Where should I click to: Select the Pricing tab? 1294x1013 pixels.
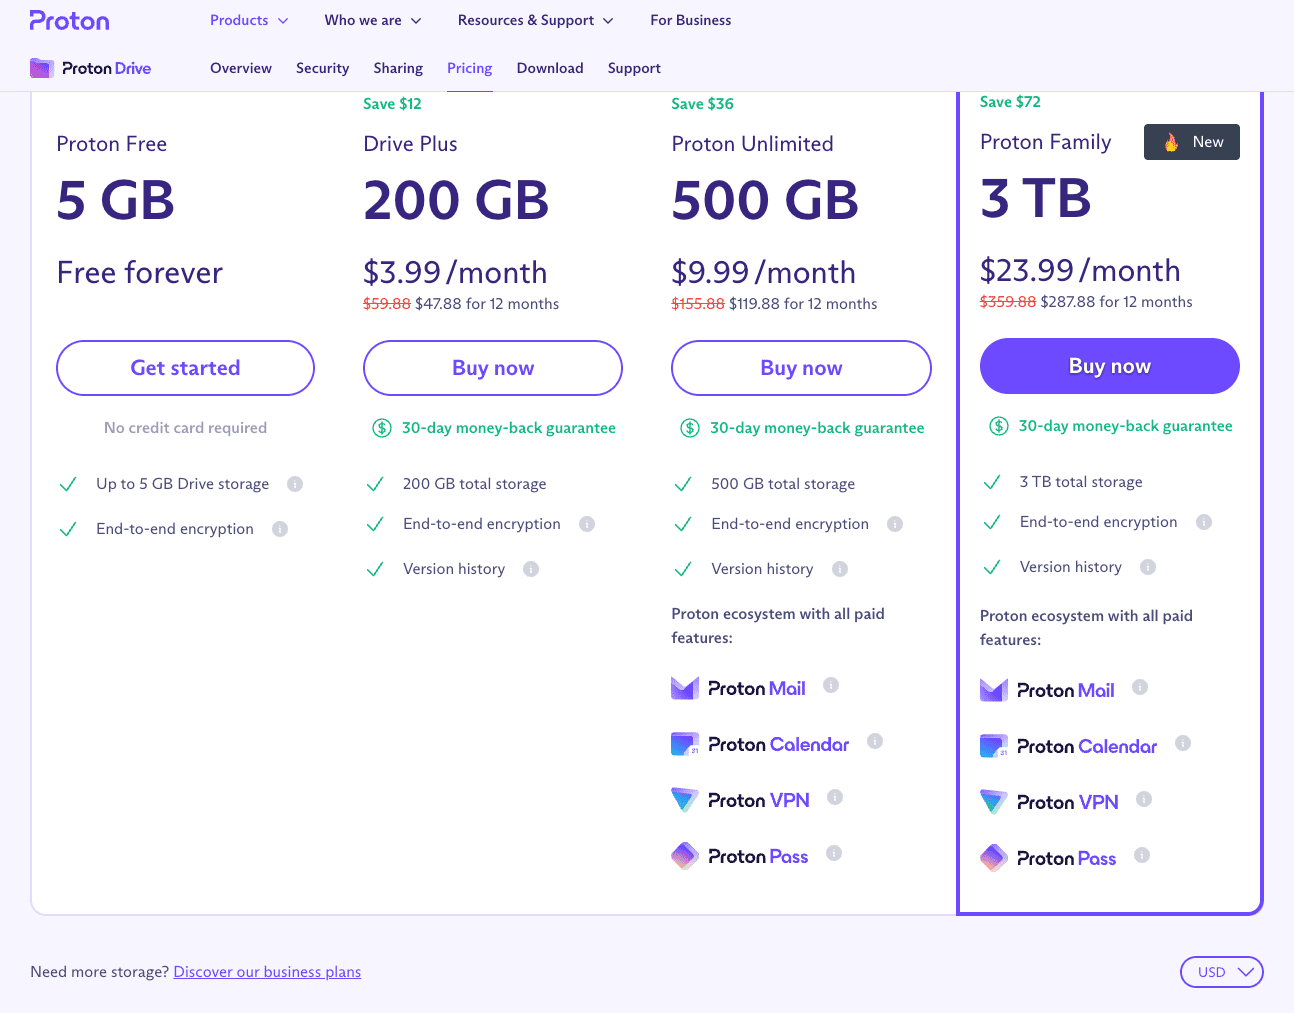point(470,68)
